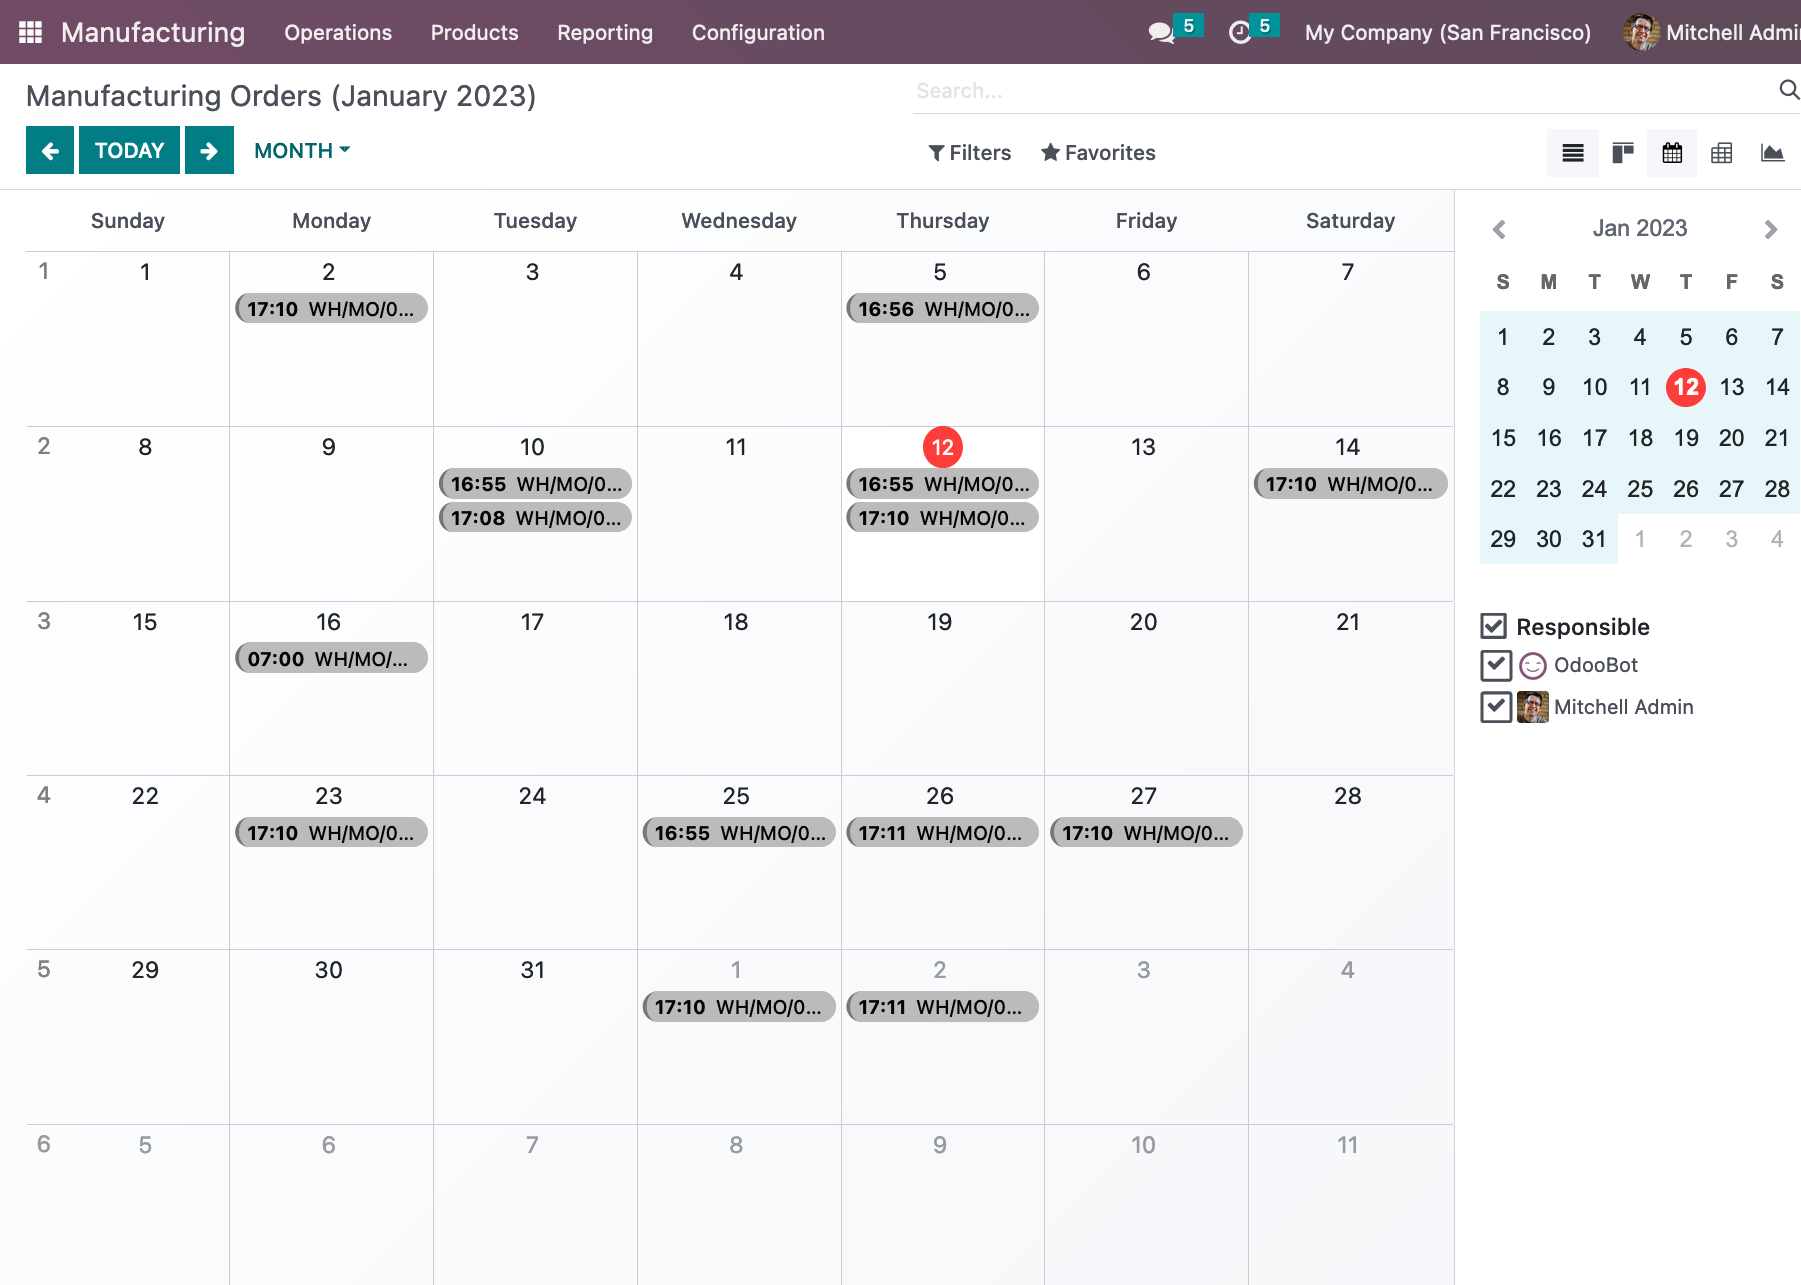Open the apps grid menu icon
The height and width of the screenshot is (1285, 1801).
[31, 32]
